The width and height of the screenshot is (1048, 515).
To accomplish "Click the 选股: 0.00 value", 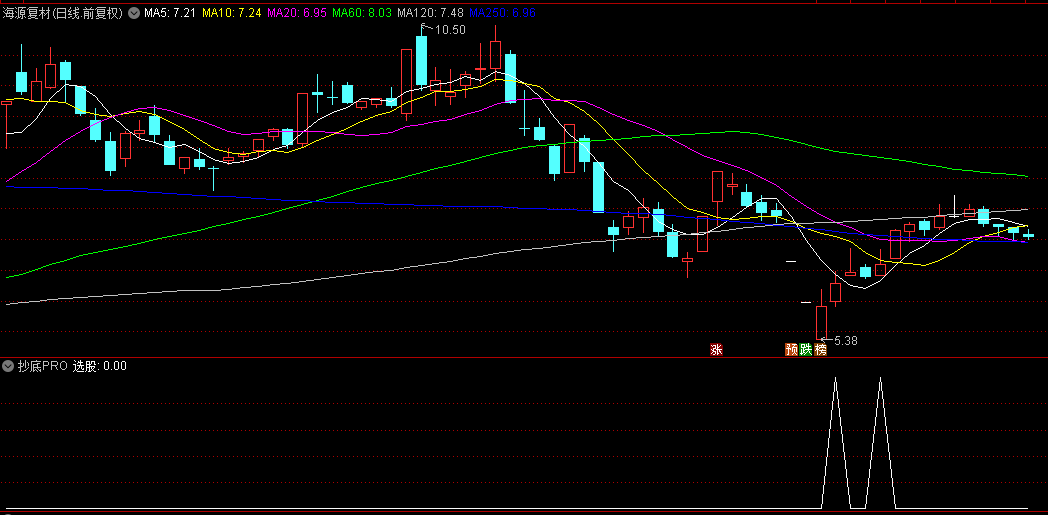I will (x=100, y=366).
